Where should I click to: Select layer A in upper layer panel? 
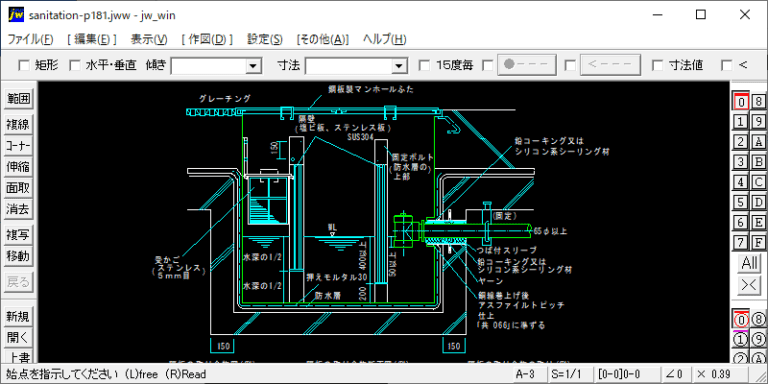click(x=759, y=142)
